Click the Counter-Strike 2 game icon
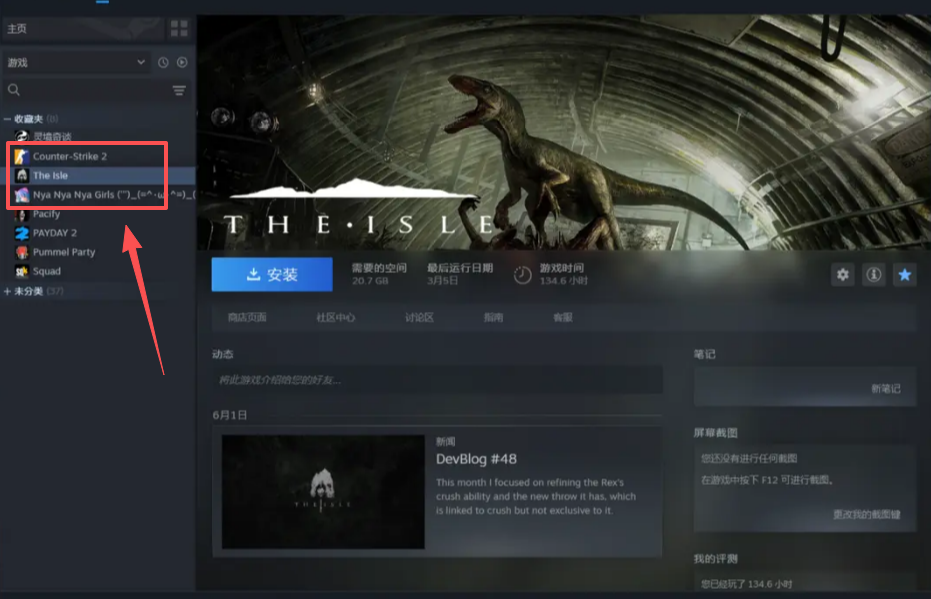 click(x=22, y=156)
